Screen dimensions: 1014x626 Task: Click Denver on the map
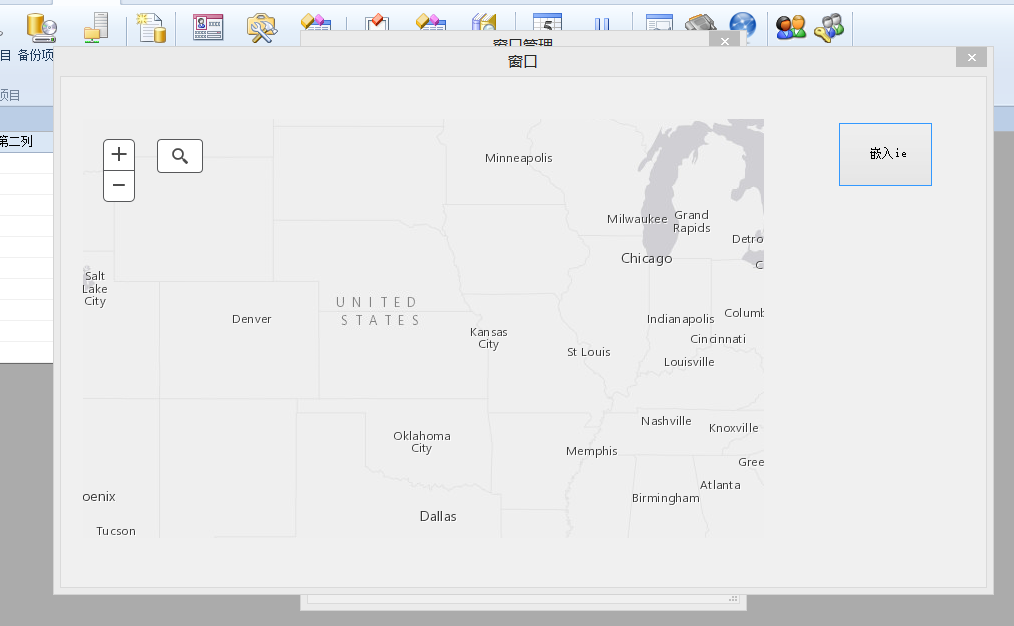[251, 319]
